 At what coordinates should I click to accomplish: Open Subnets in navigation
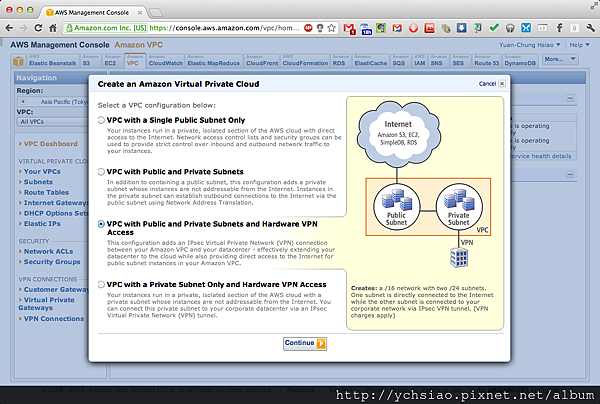click(x=38, y=182)
